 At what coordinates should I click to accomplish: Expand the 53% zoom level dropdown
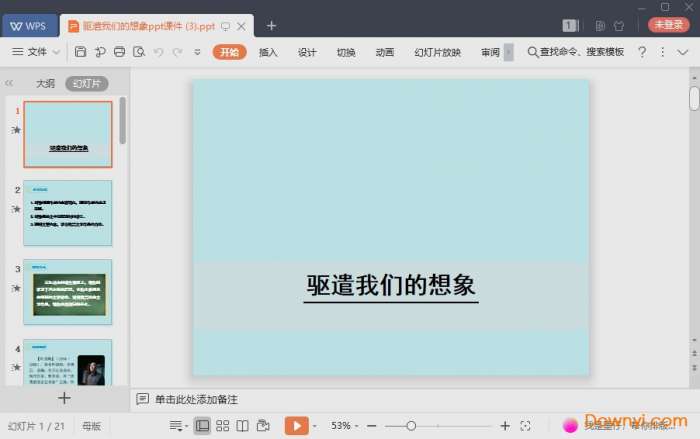click(x=345, y=426)
